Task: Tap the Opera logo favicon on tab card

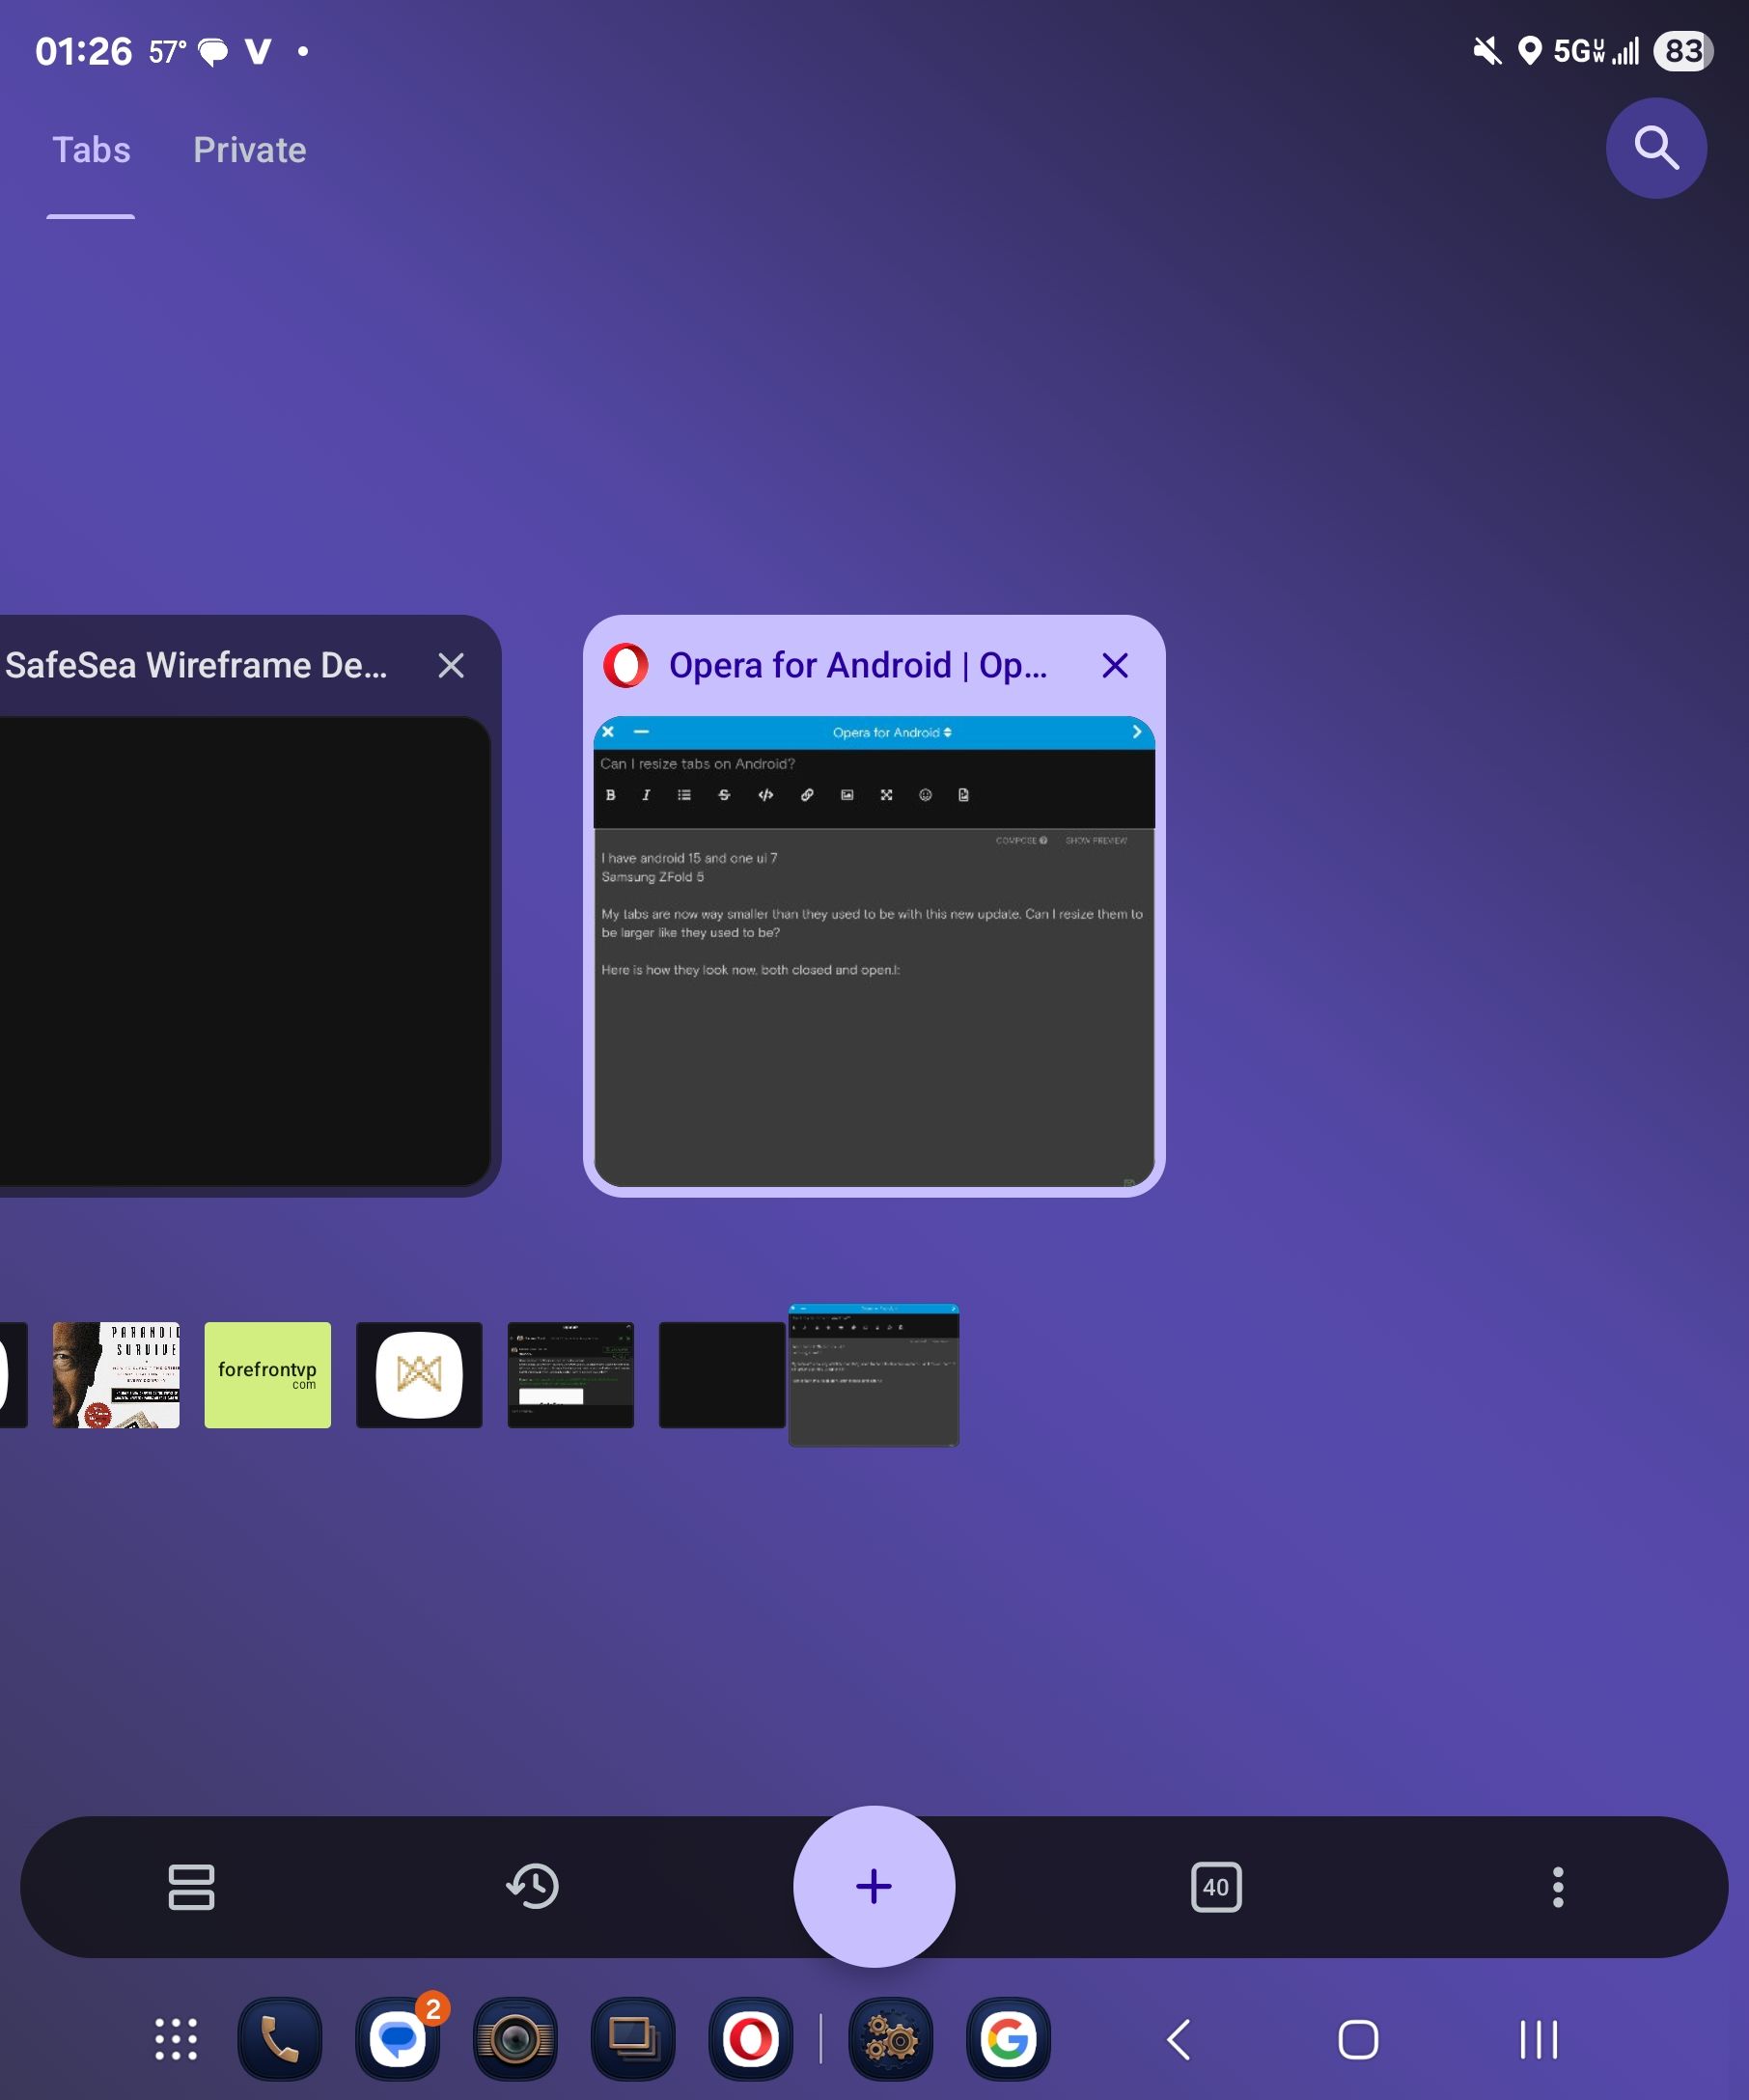Action: tap(626, 665)
